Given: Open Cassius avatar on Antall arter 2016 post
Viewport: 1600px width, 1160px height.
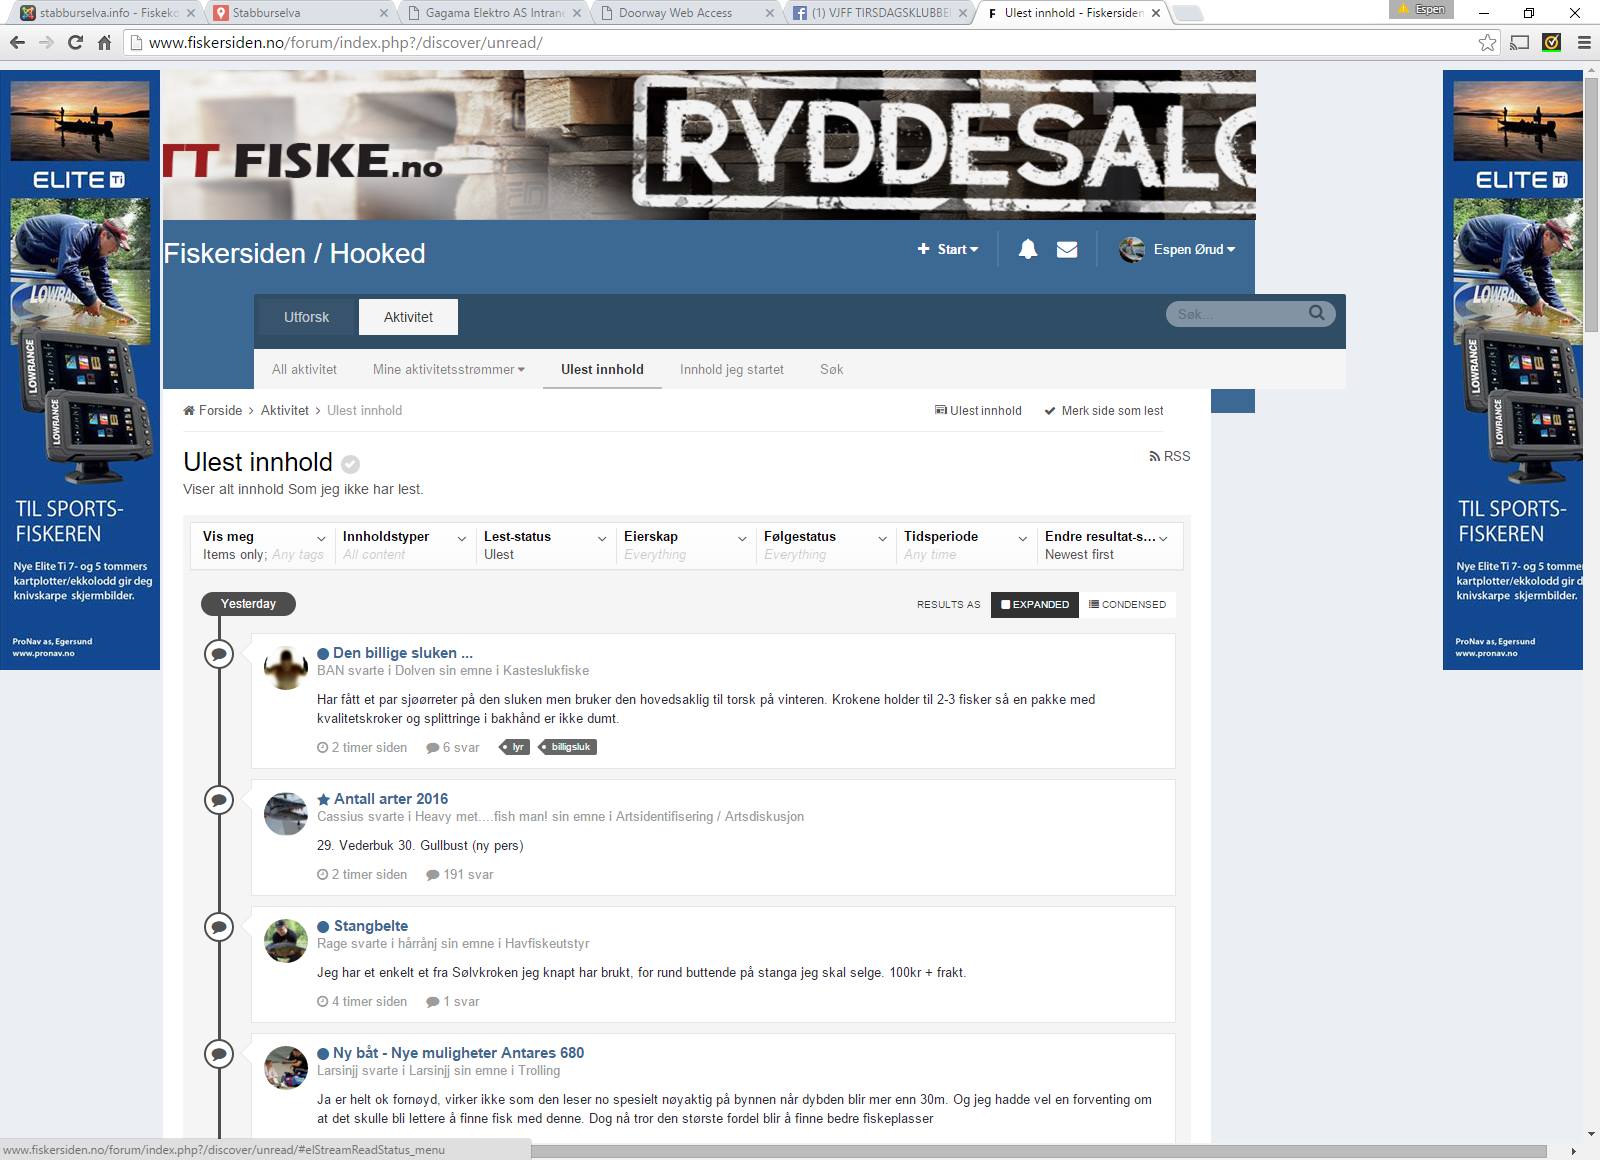Looking at the screenshot, I should click(285, 813).
